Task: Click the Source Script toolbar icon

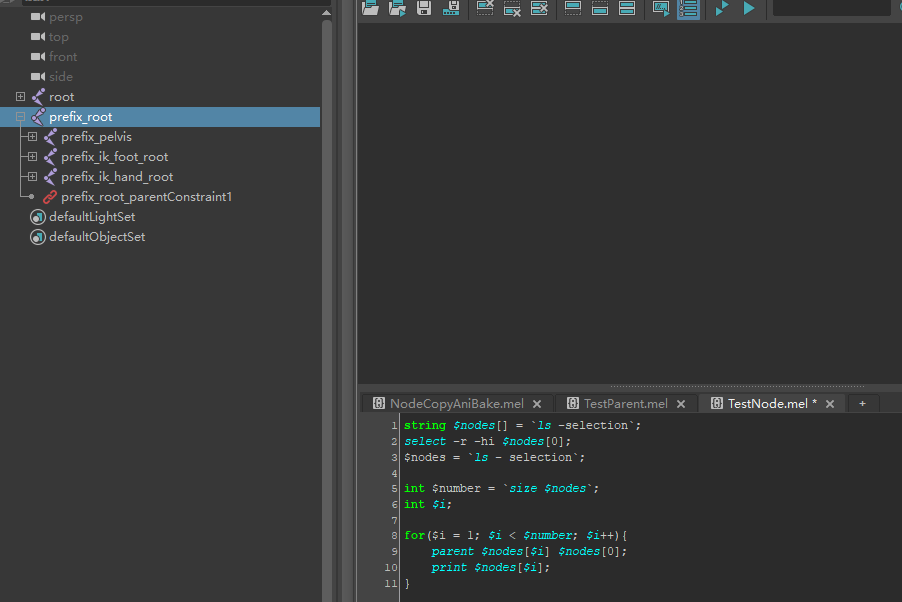Action: point(397,8)
